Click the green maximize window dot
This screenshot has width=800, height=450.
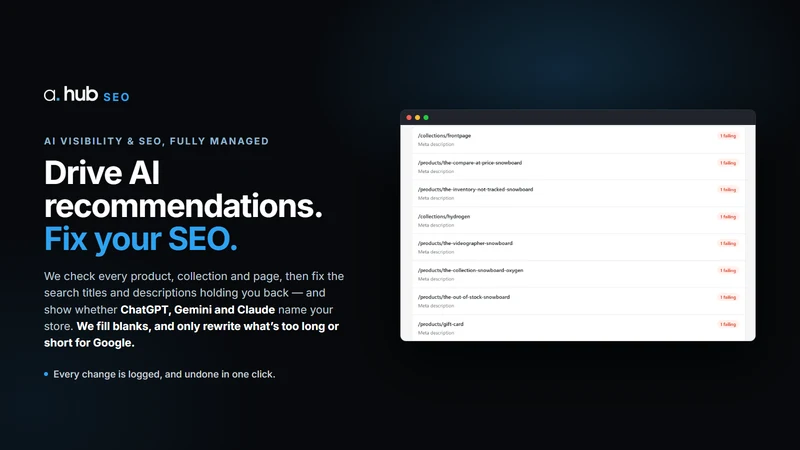click(x=426, y=117)
